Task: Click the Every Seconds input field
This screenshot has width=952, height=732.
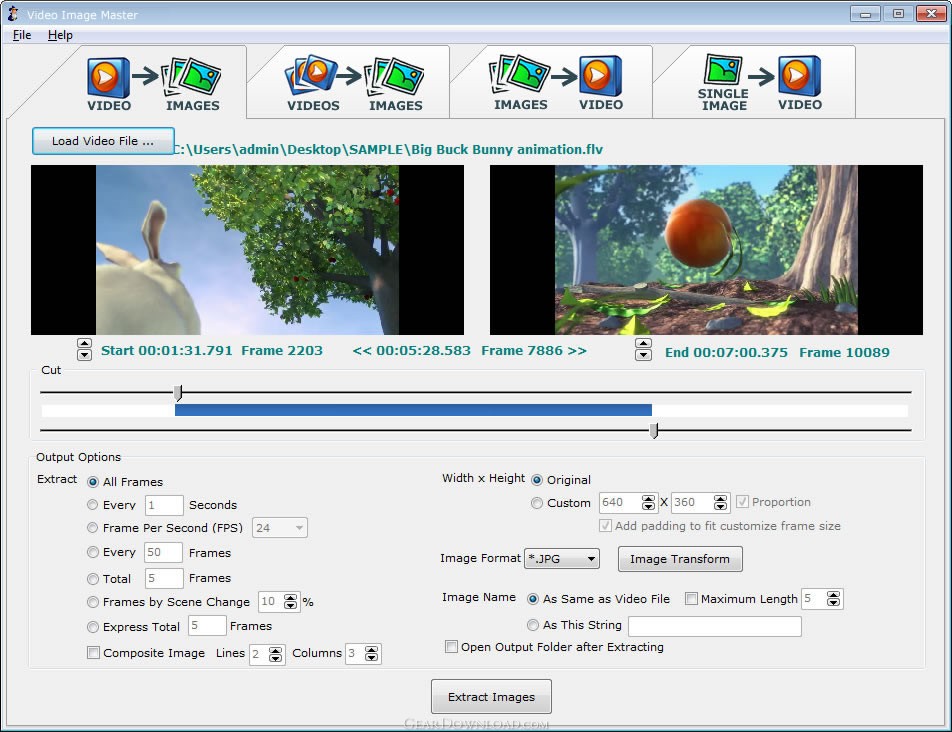Action: (164, 505)
